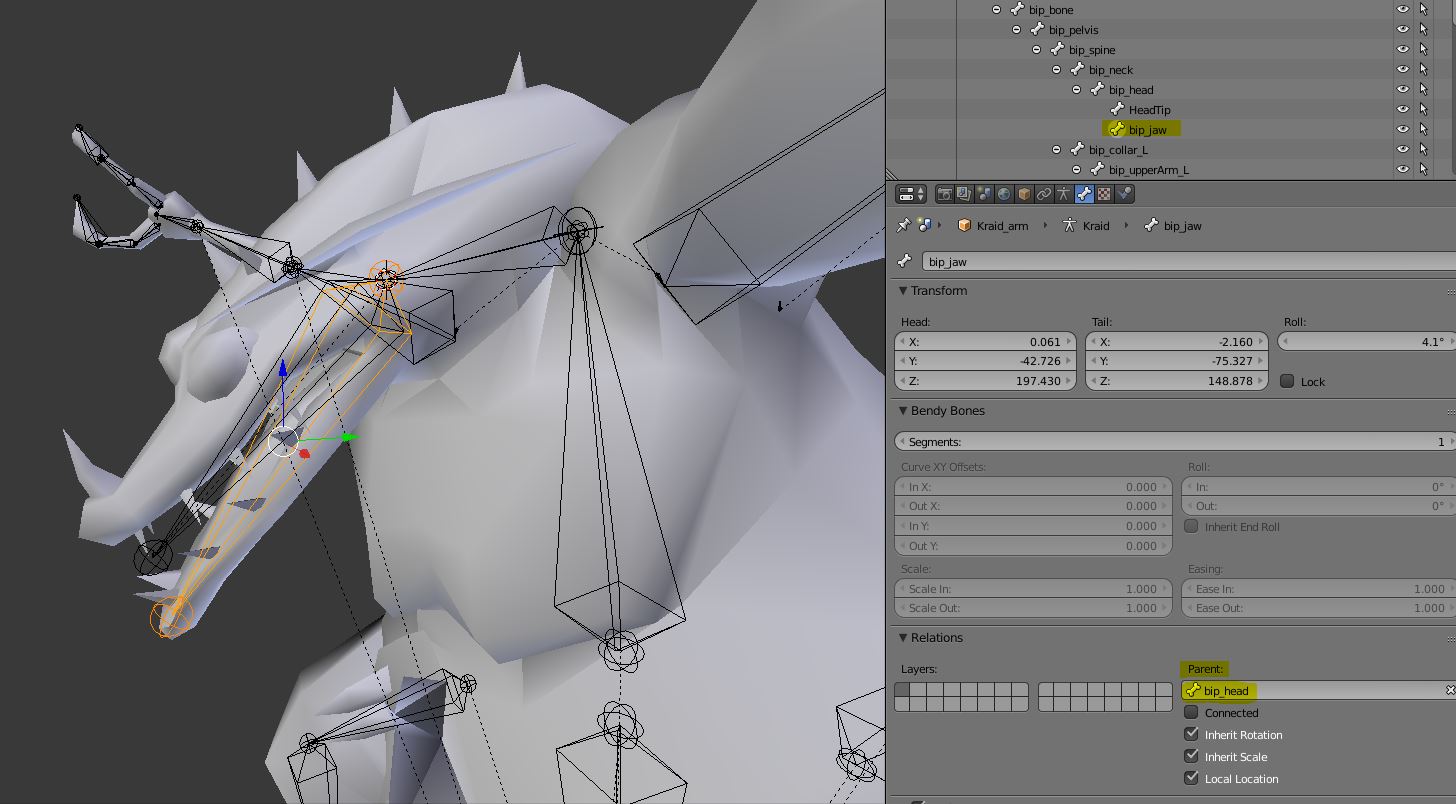Screen dimensions: 1456x804
Task: Hide the bip_spine bone with its eye icon
Action: point(1403,50)
